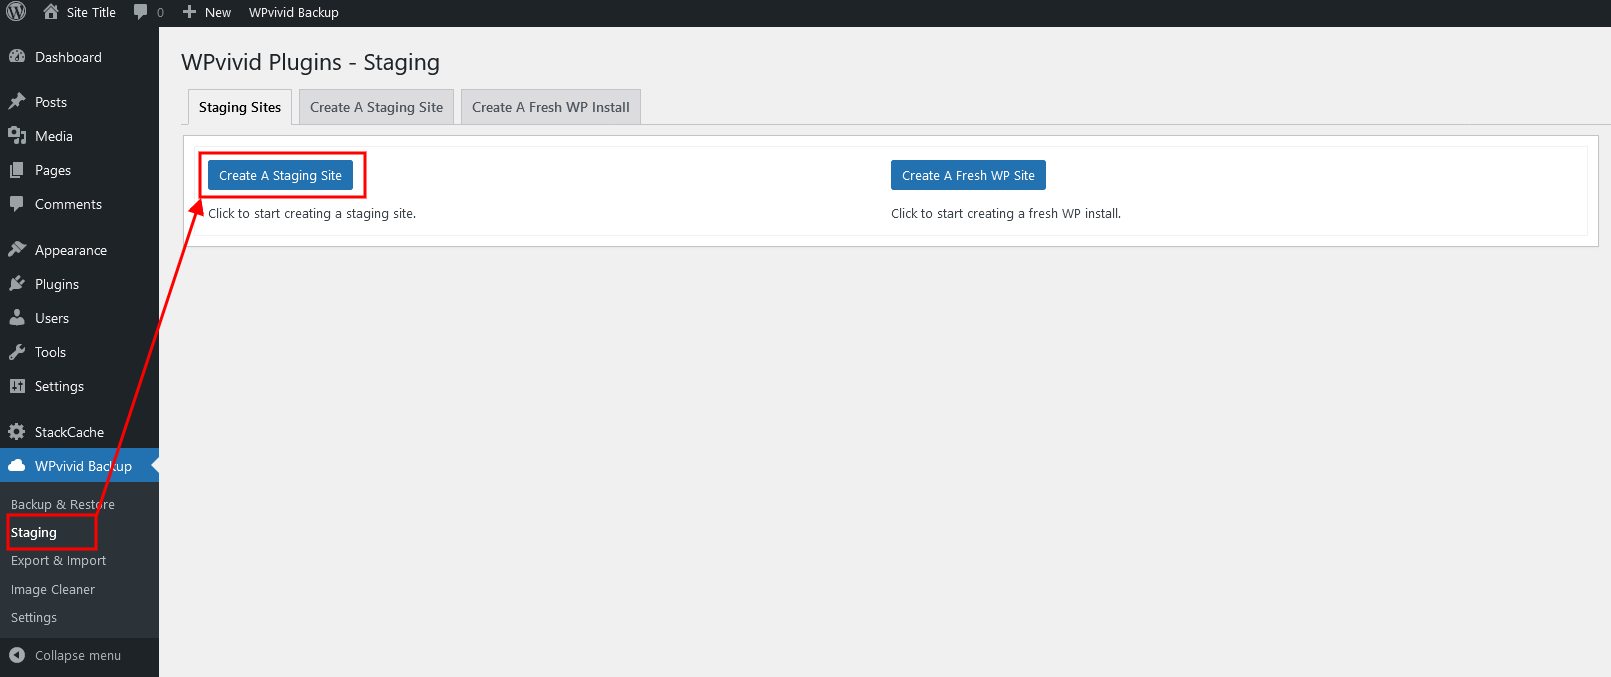The width and height of the screenshot is (1611, 677).
Task: Open the Posts menu item
Action: 51,102
